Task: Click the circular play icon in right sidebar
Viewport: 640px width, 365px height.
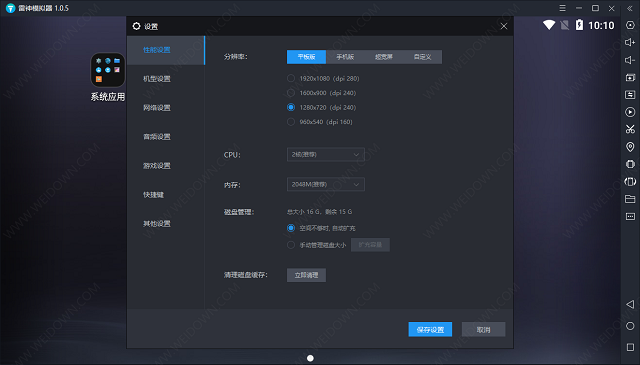Action: [630, 112]
